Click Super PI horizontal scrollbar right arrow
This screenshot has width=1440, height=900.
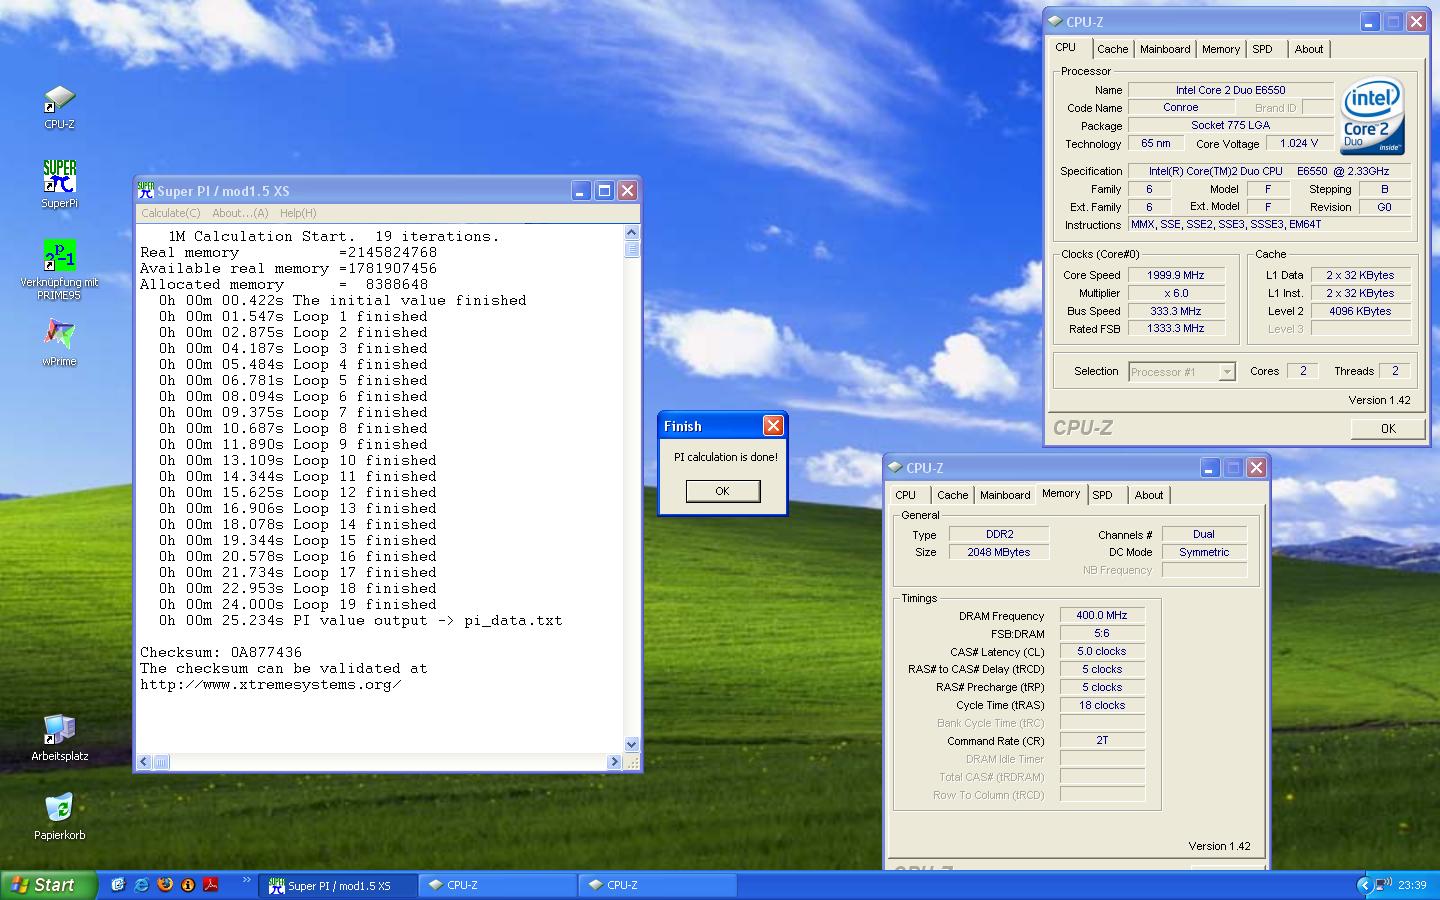pos(615,762)
